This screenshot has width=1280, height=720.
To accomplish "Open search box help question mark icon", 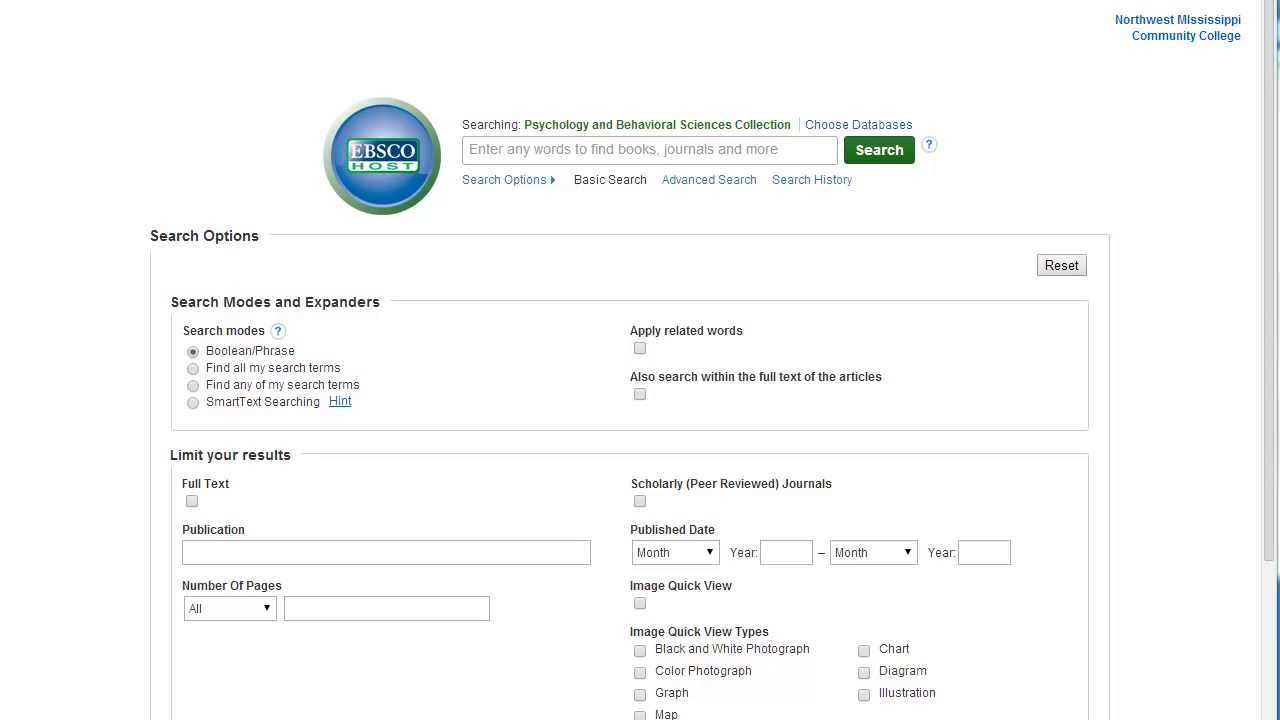I will click(x=929, y=145).
